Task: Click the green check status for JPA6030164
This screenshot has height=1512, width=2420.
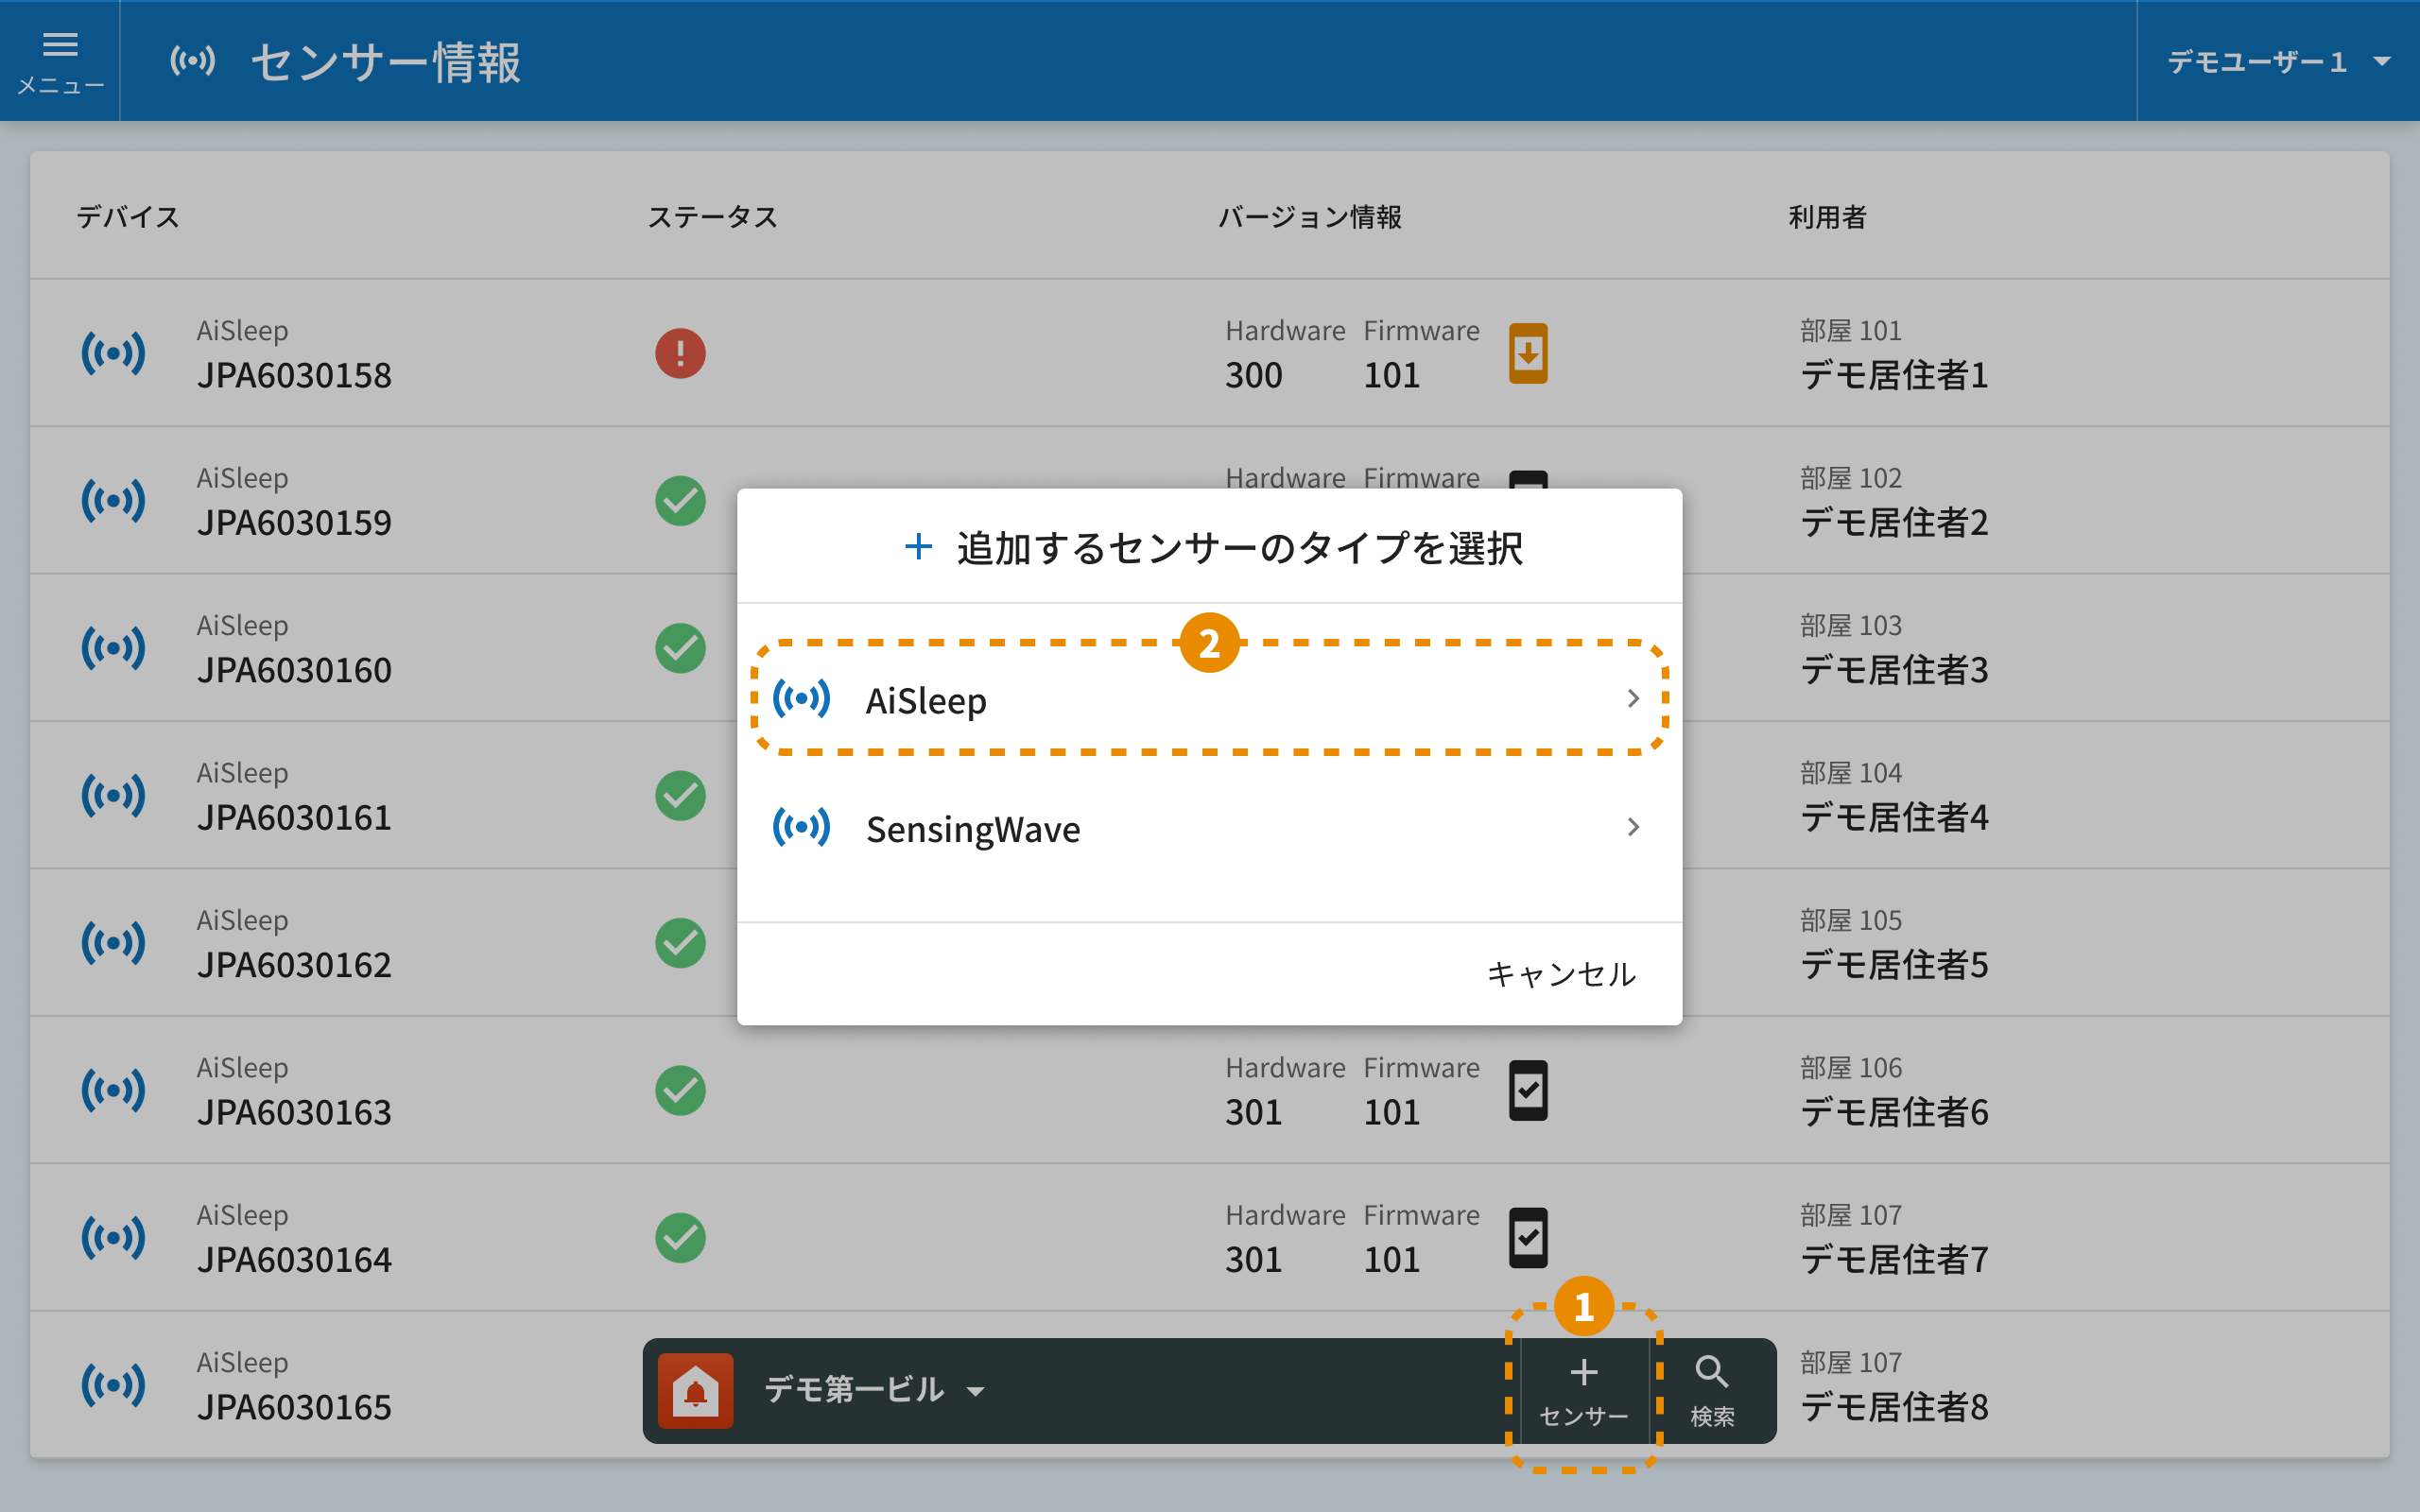Action: click(x=680, y=1238)
